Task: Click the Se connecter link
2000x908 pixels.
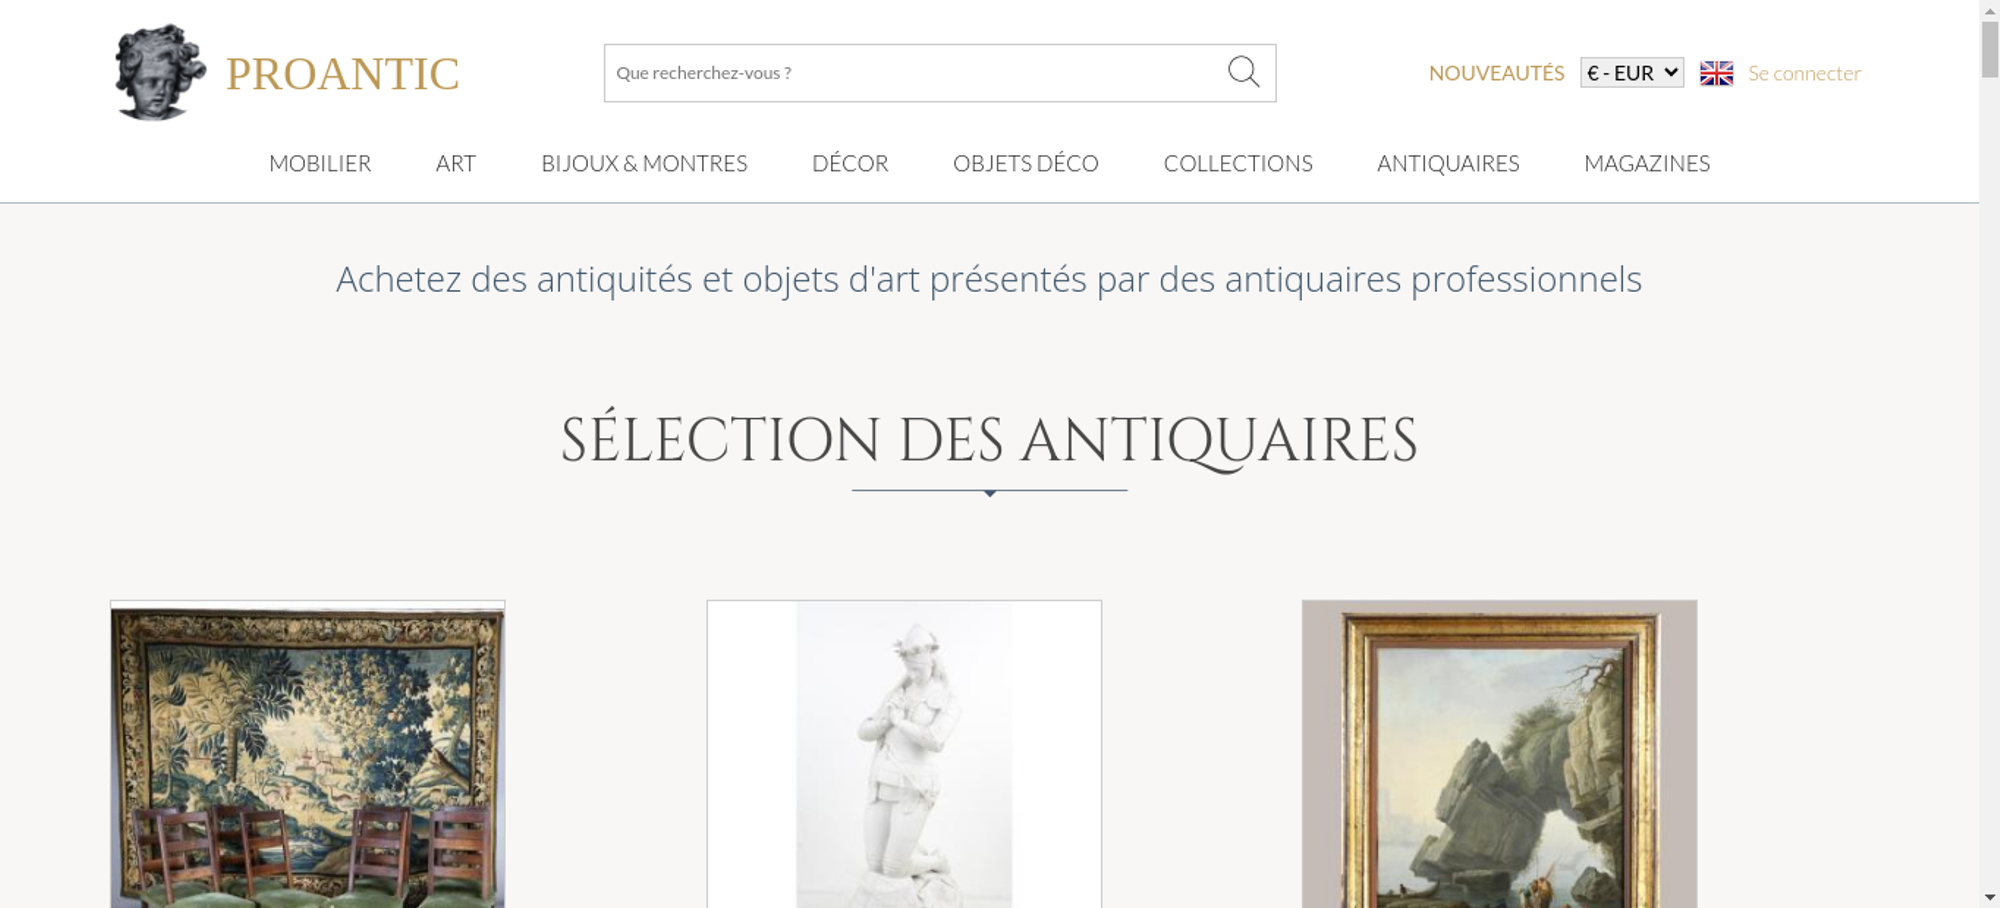Action: point(1804,73)
